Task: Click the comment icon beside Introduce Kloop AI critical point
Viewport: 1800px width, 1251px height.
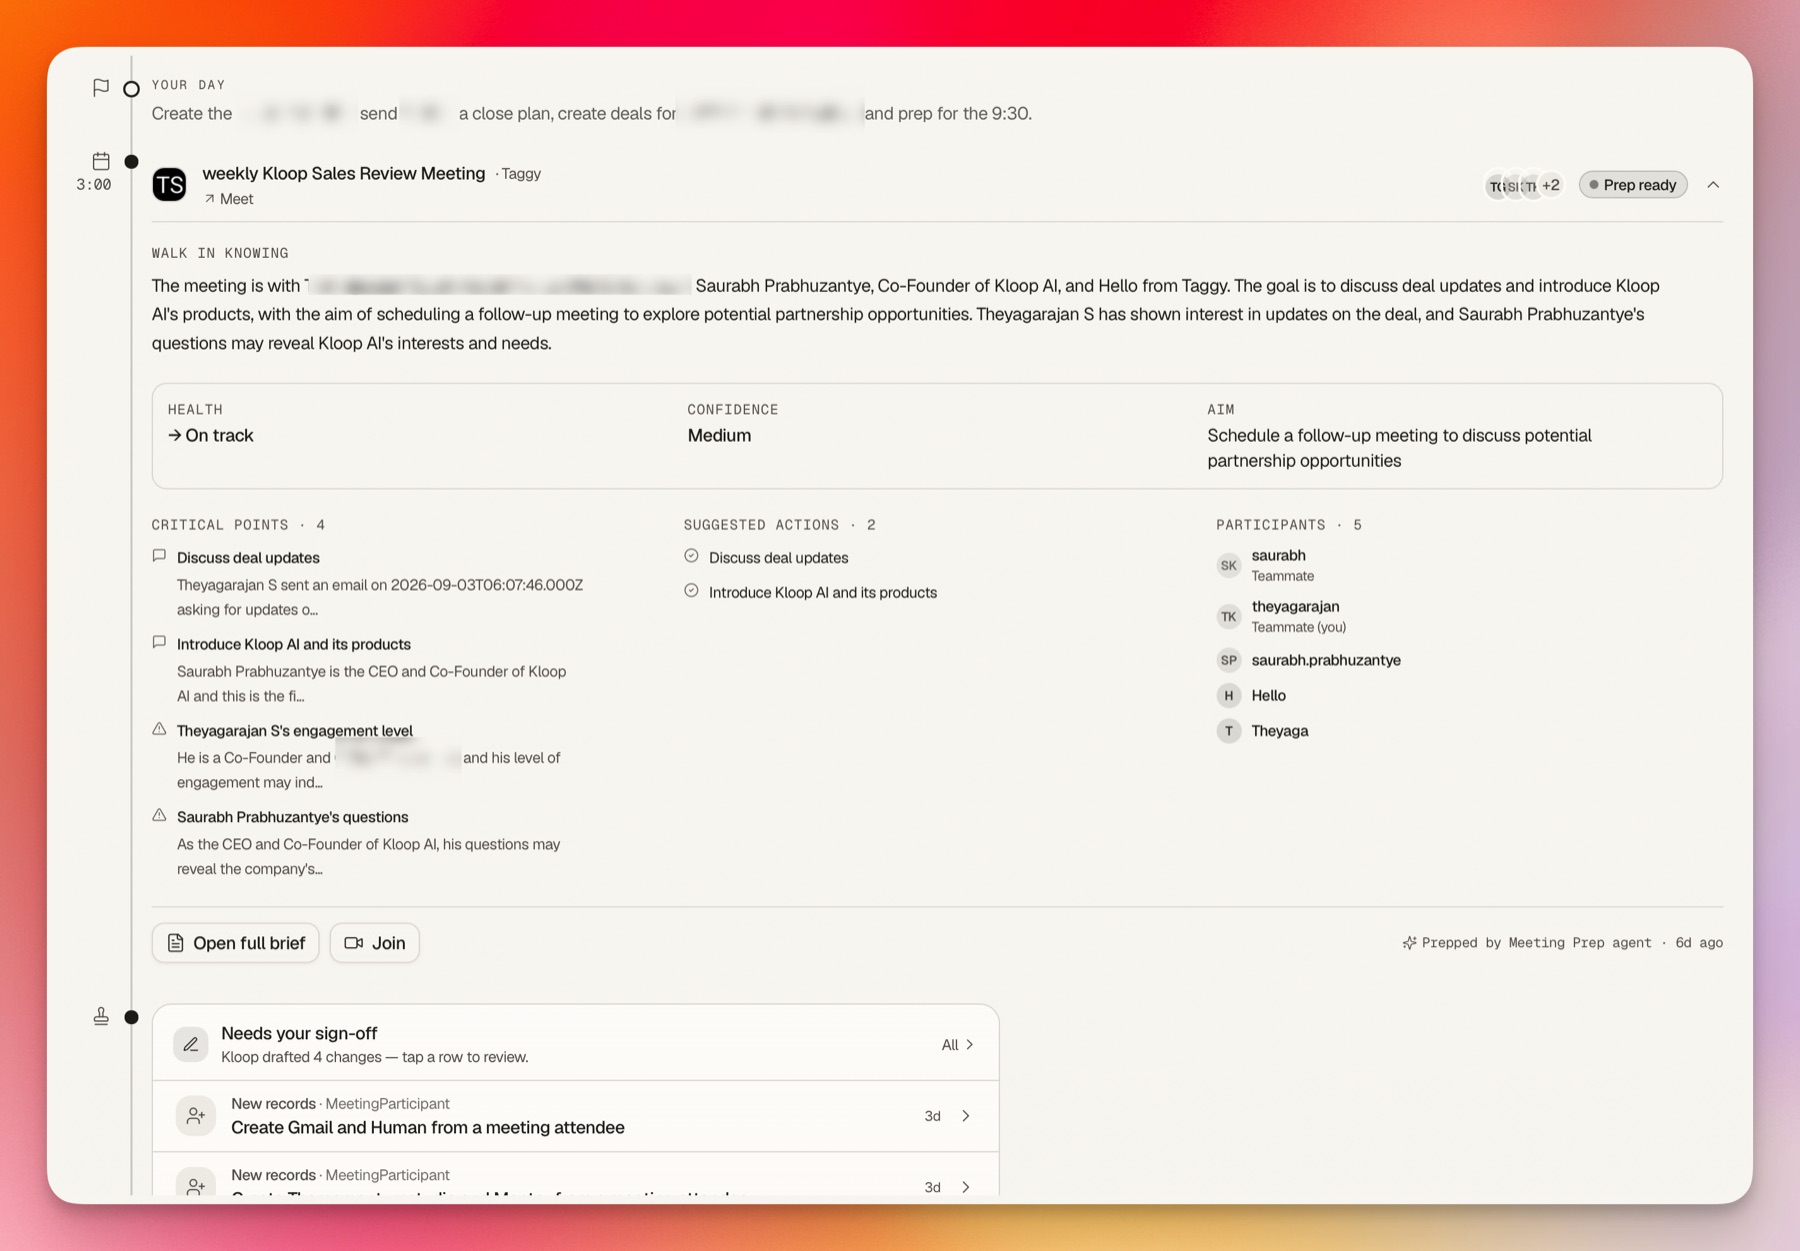Action: [159, 643]
